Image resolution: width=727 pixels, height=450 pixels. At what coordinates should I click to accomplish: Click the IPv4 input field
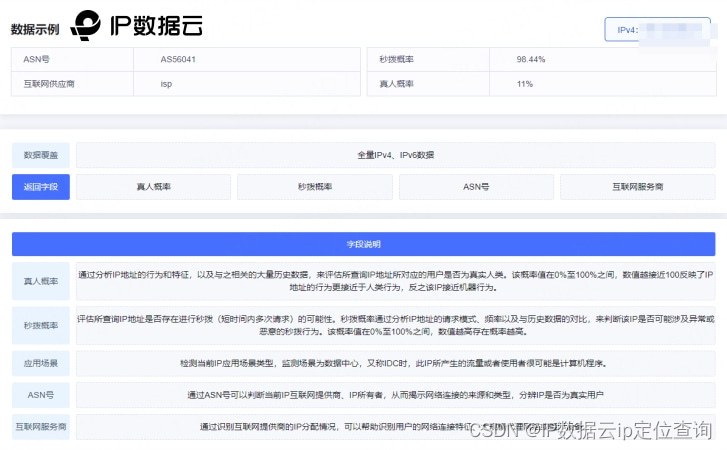[x=657, y=29]
